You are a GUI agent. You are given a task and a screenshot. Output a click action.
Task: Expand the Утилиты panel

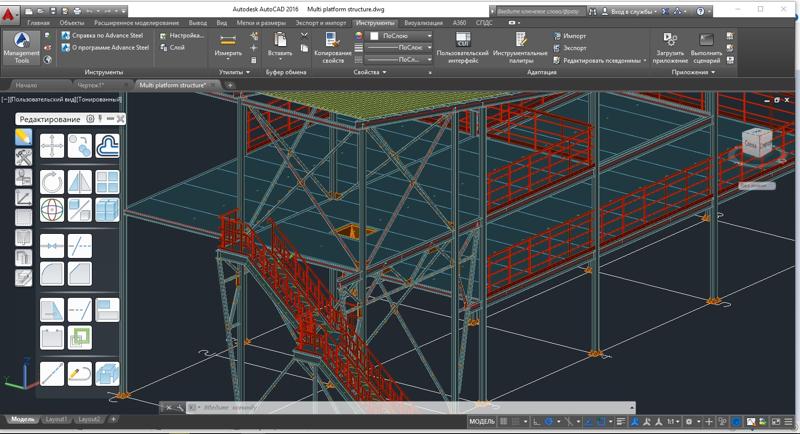[234, 72]
